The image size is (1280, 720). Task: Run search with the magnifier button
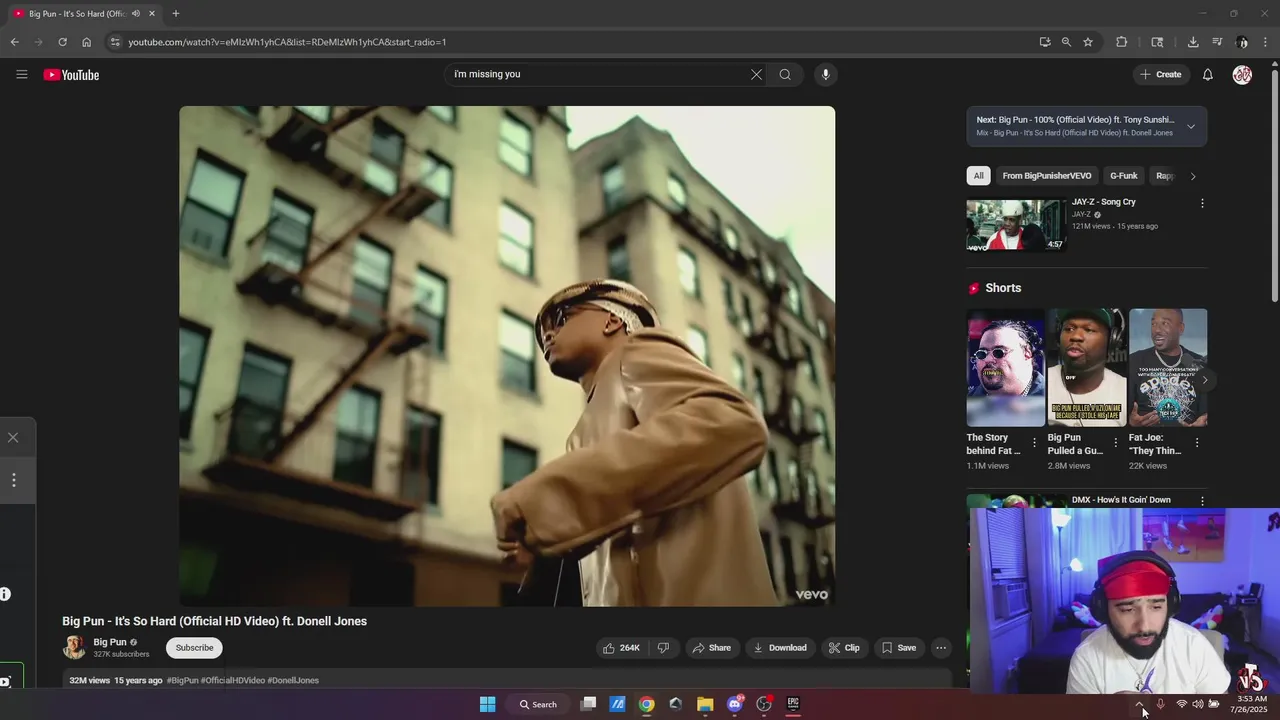785,74
